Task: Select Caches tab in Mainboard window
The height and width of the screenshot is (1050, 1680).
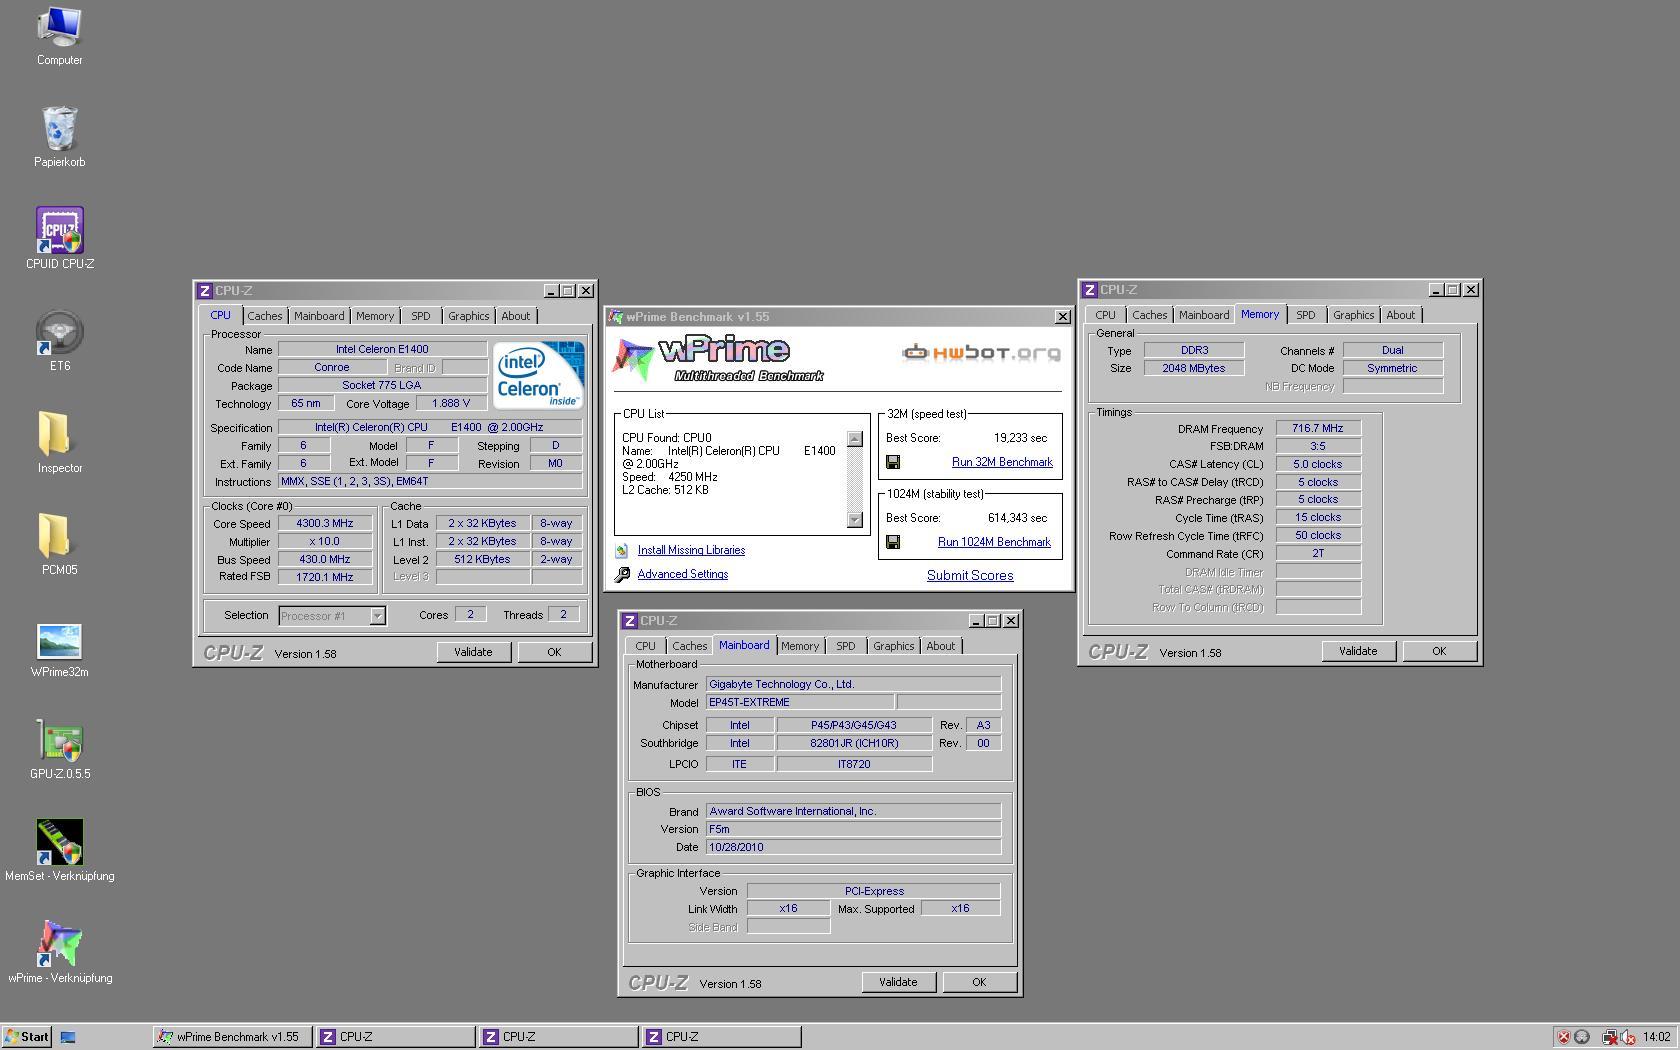Action: click(x=690, y=646)
